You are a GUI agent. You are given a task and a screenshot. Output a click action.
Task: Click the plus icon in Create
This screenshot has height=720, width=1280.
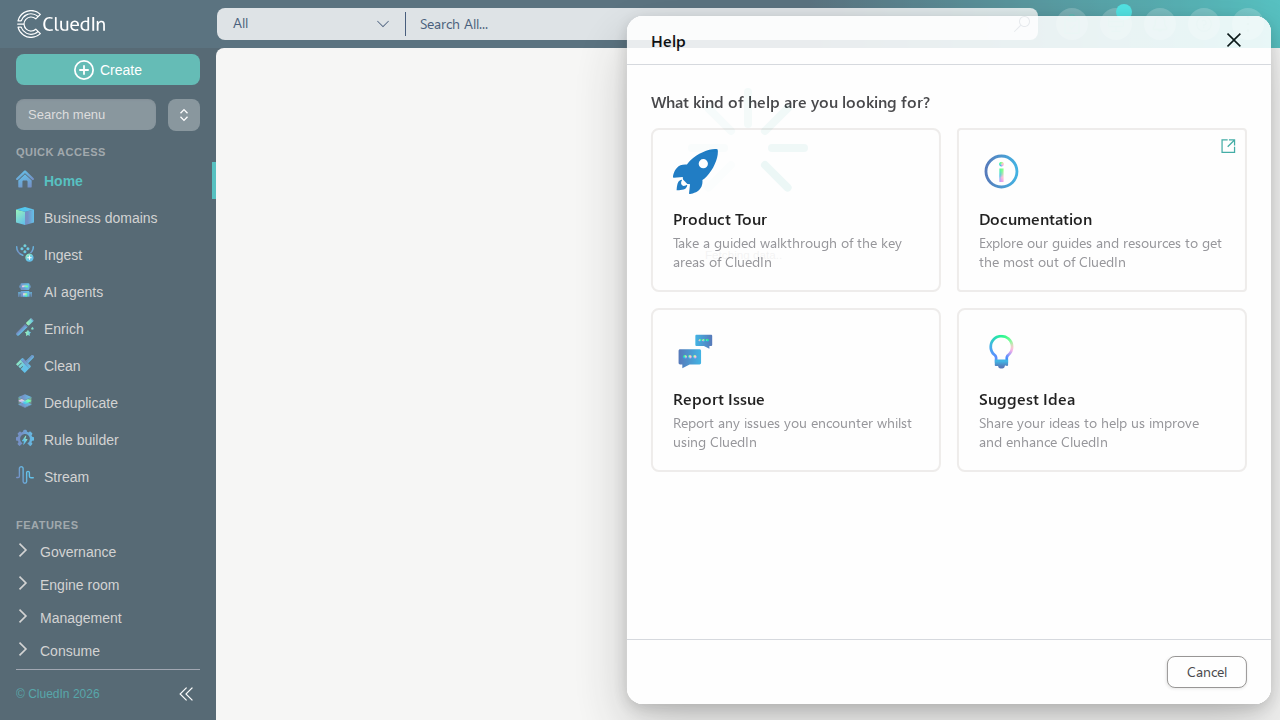click(84, 70)
